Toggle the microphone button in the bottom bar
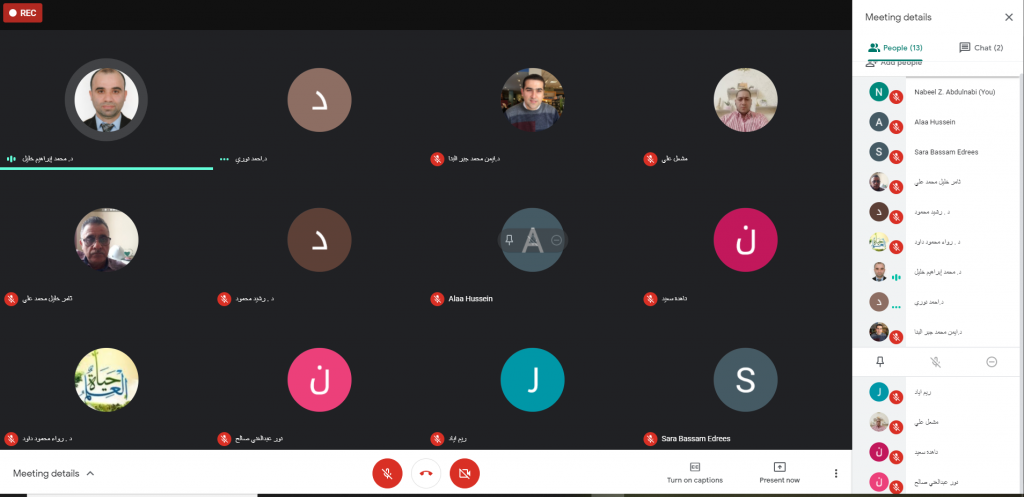The image size is (1024, 497). point(387,473)
